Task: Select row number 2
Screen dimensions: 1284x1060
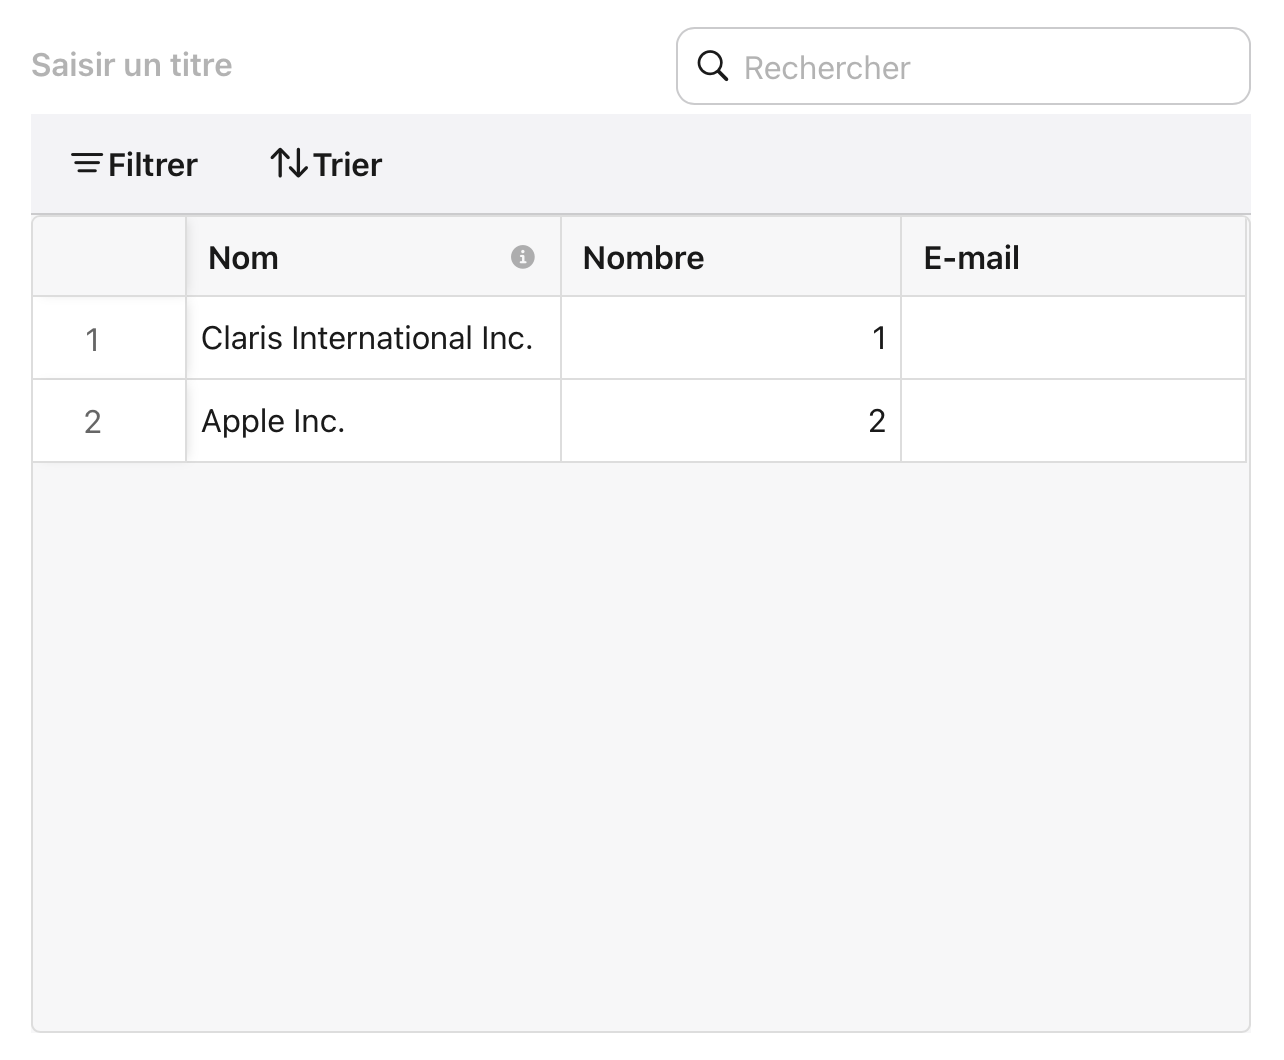Action: (x=93, y=422)
